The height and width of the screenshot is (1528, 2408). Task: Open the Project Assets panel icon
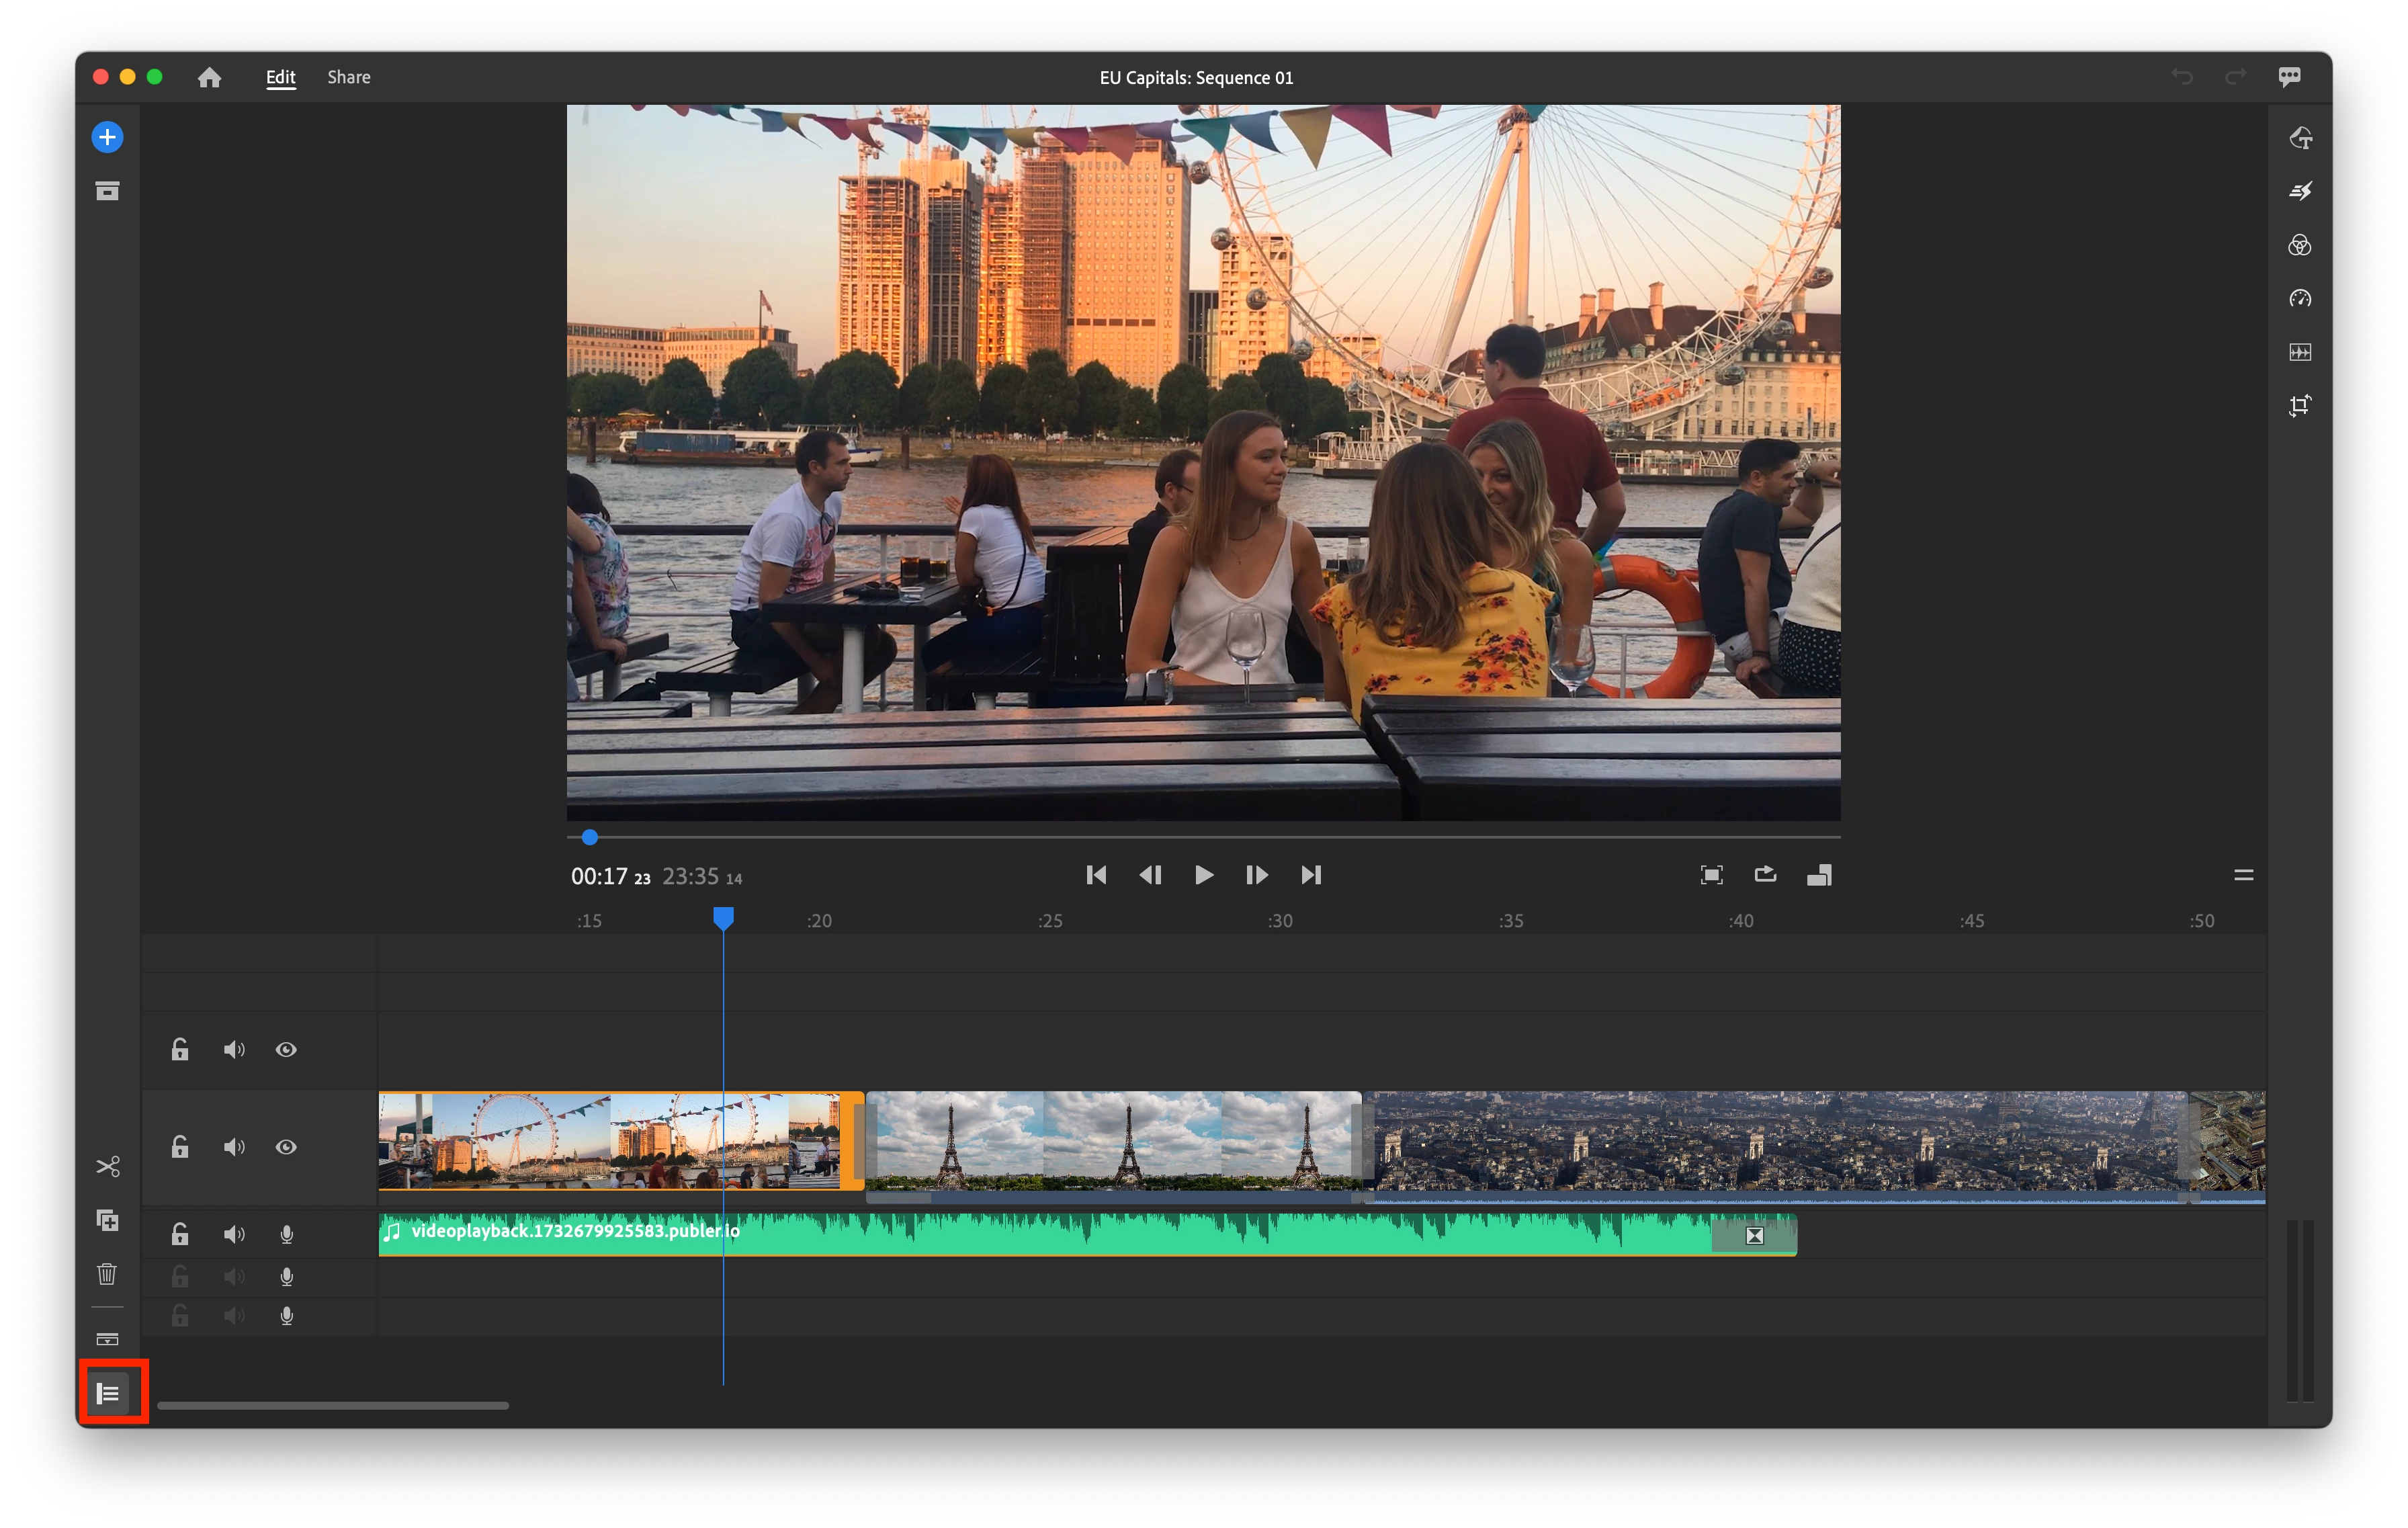coord(107,191)
